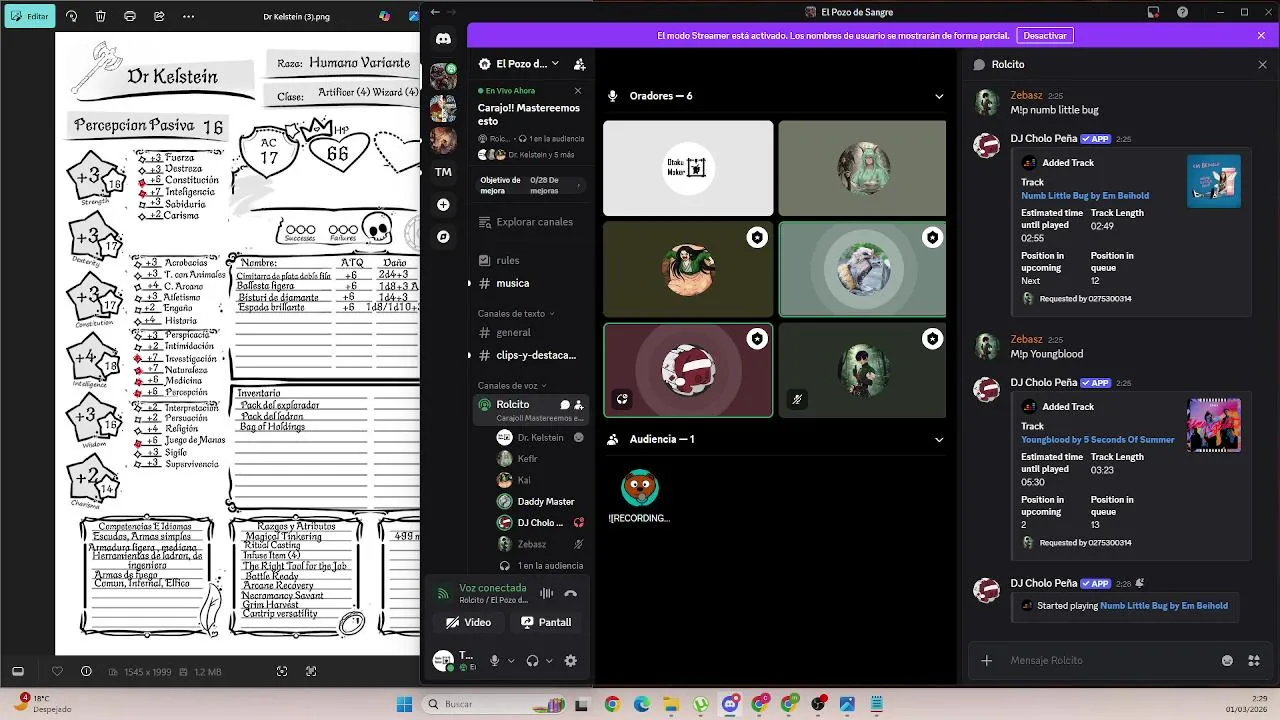Click the RECORDING audience member avatar

(640, 488)
